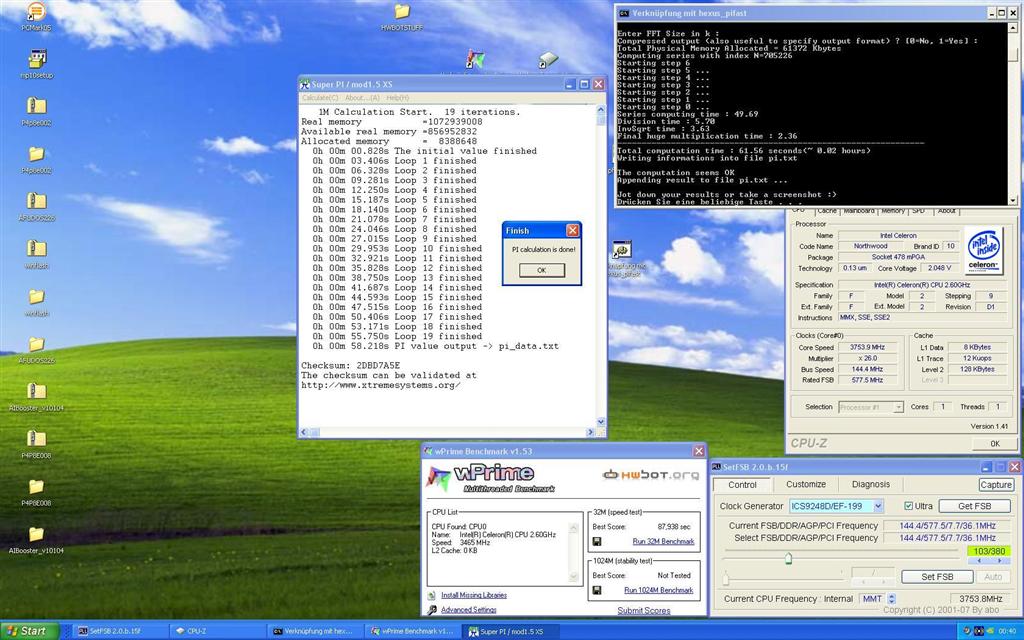Select the AIBooster_v10104 zip archive icon
1024x640 pixels.
coord(37,392)
